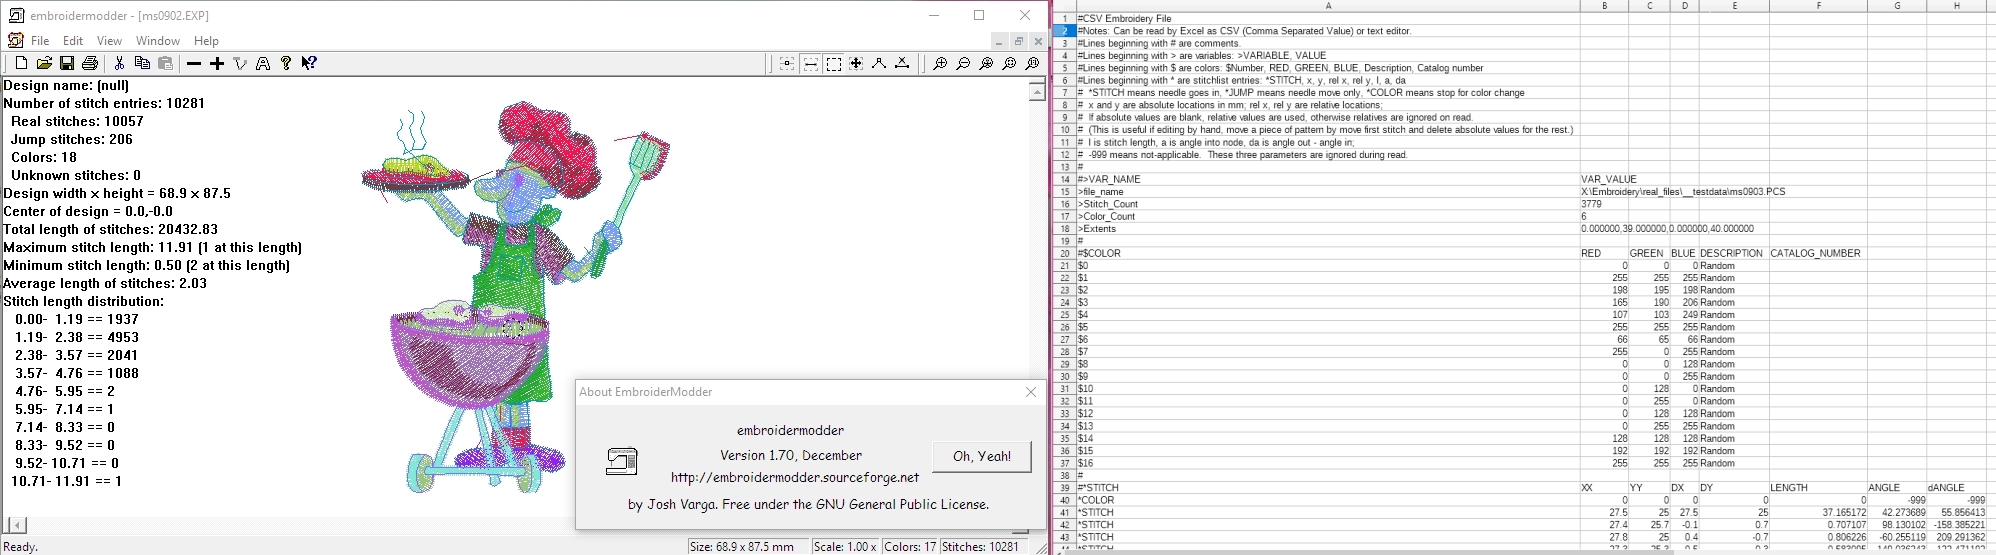Click the sewing machine icon in About dialog
The image size is (1996, 555).
622,461
